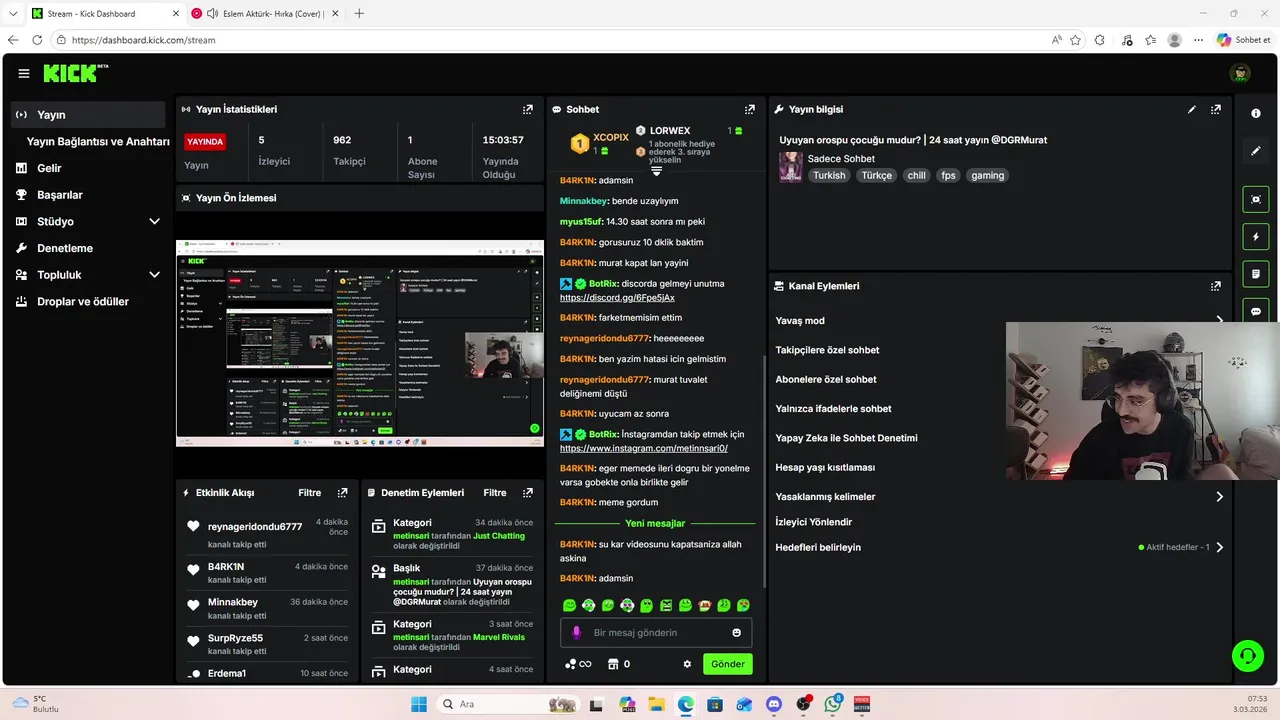Screen dimensions: 1280x720
Task: Favorite this page with the star icon
Action: 1075,40
